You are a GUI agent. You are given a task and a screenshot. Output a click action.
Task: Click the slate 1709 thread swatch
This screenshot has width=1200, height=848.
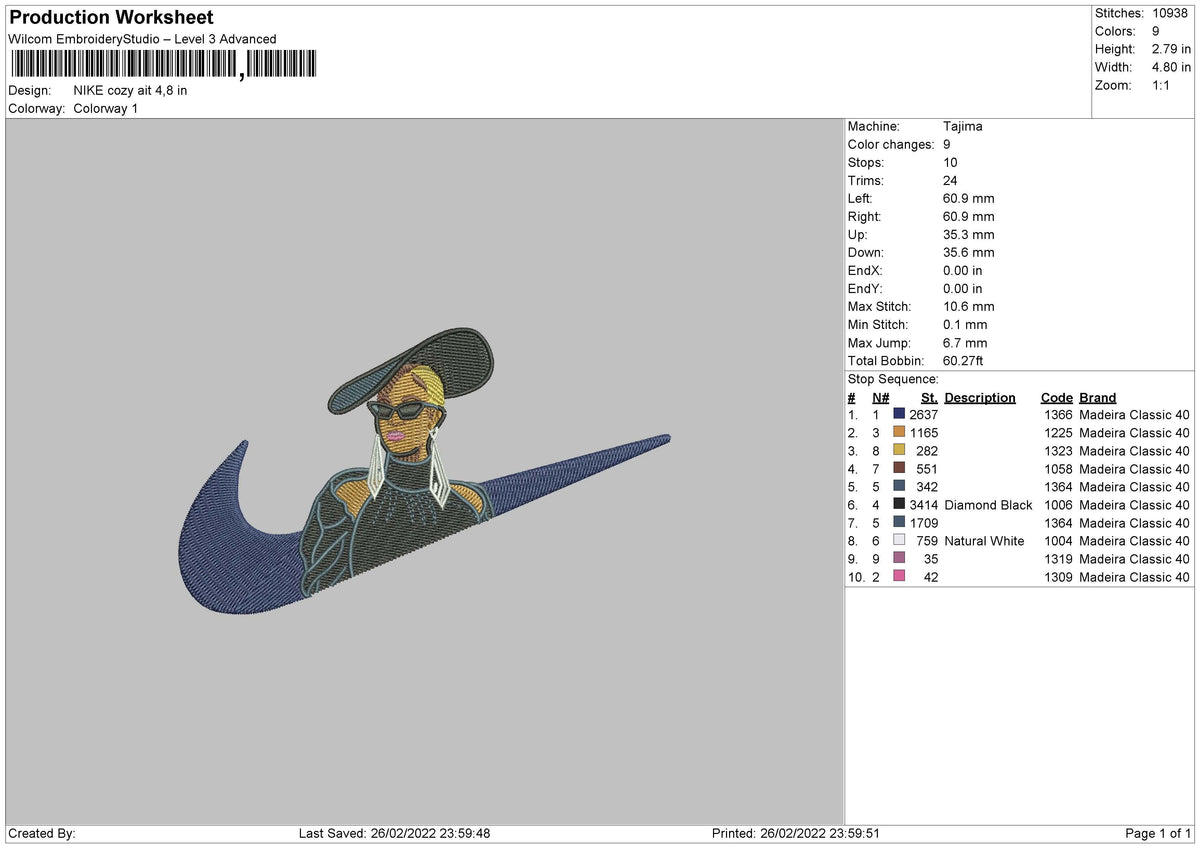point(899,523)
